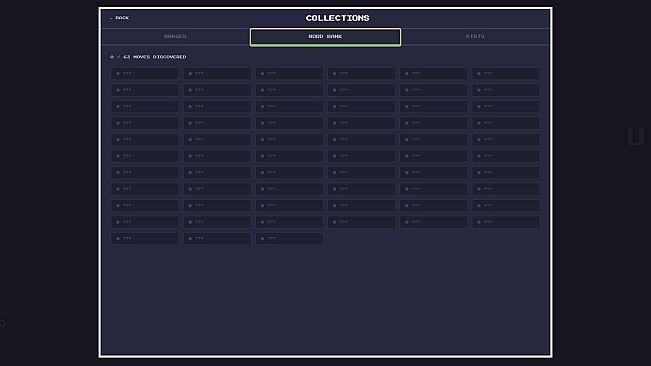Image resolution: width=651 pixels, height=366 pixels.
Task: Click the third ??? slot in the top row
Action: 289,74
